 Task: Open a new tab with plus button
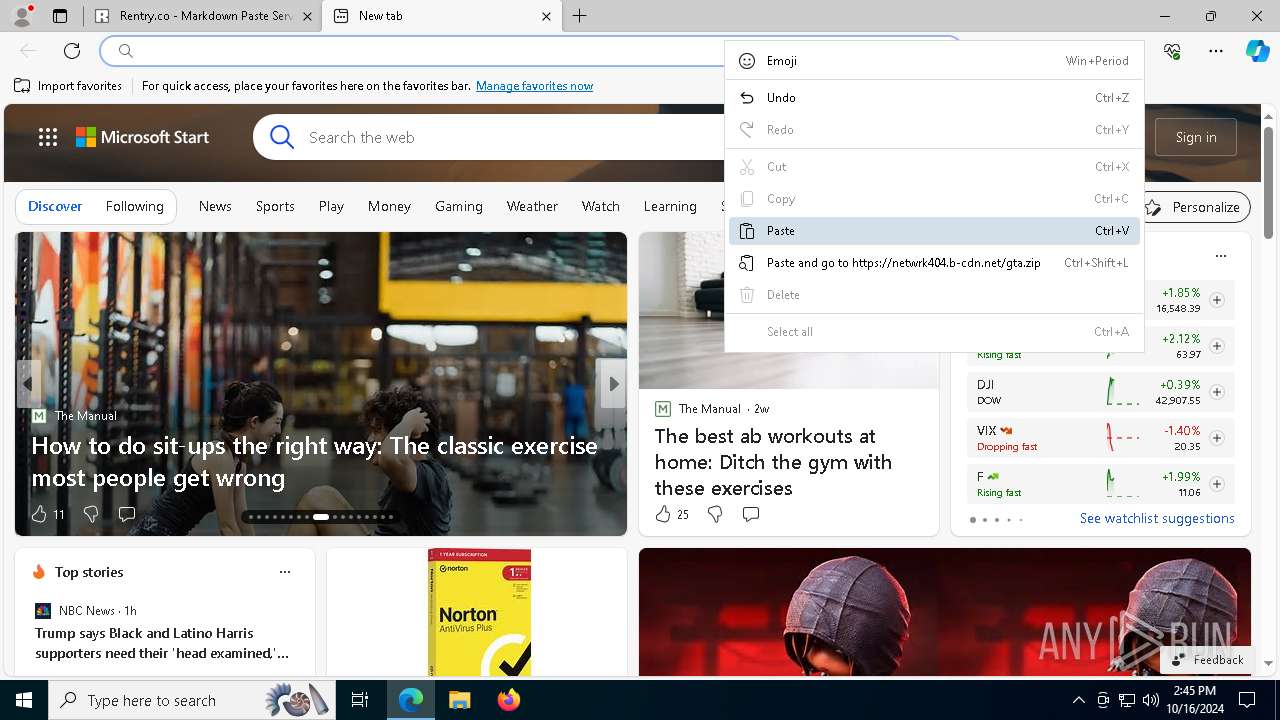coord(580,16)
